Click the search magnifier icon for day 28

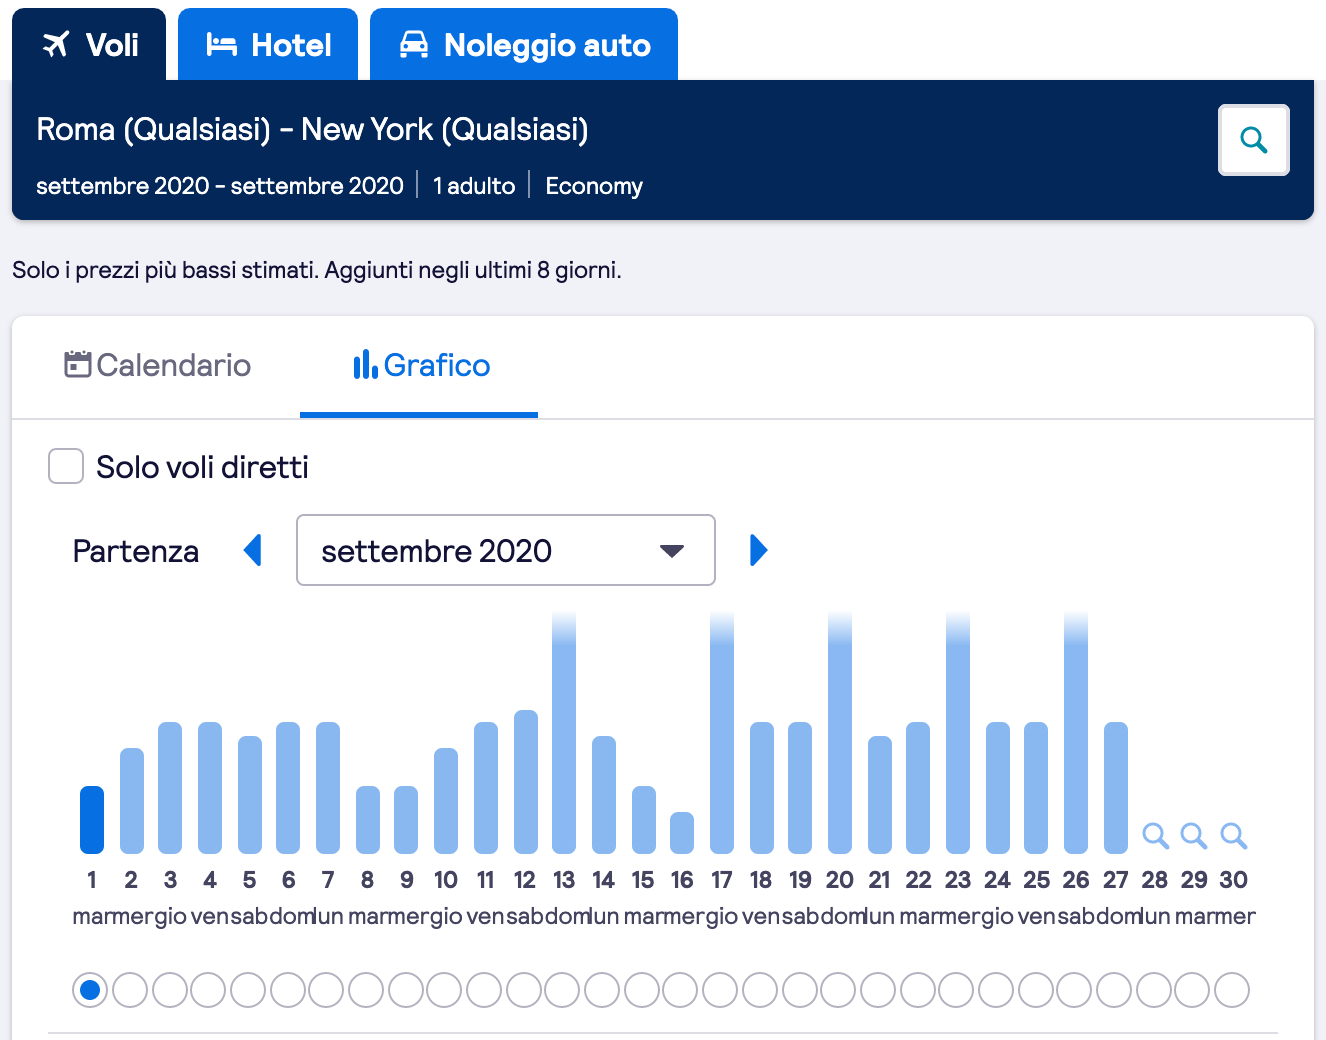[x=1155, y=835]
